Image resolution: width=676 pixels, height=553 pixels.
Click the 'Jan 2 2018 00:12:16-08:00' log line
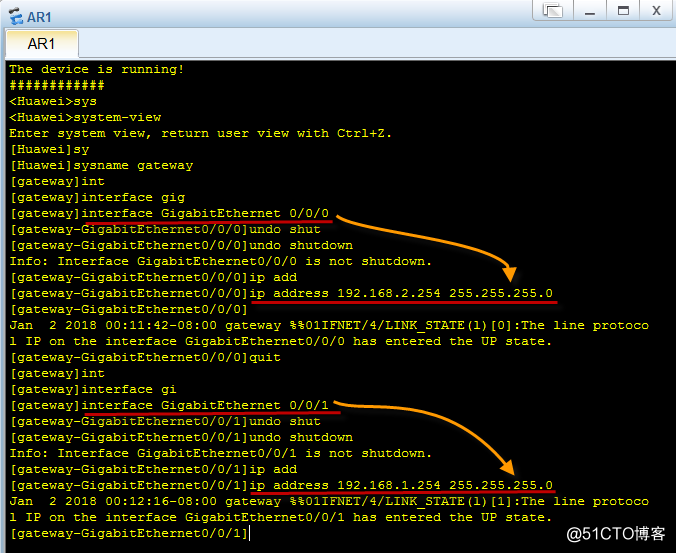329,501
